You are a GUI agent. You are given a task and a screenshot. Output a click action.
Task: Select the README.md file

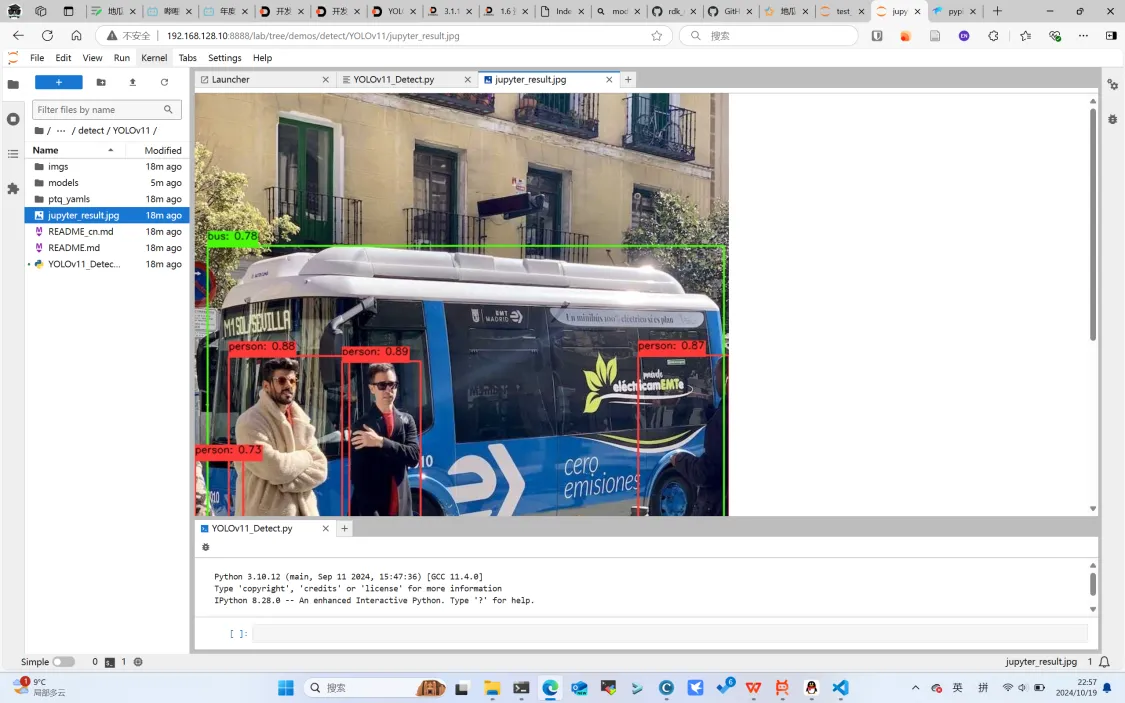107,247
